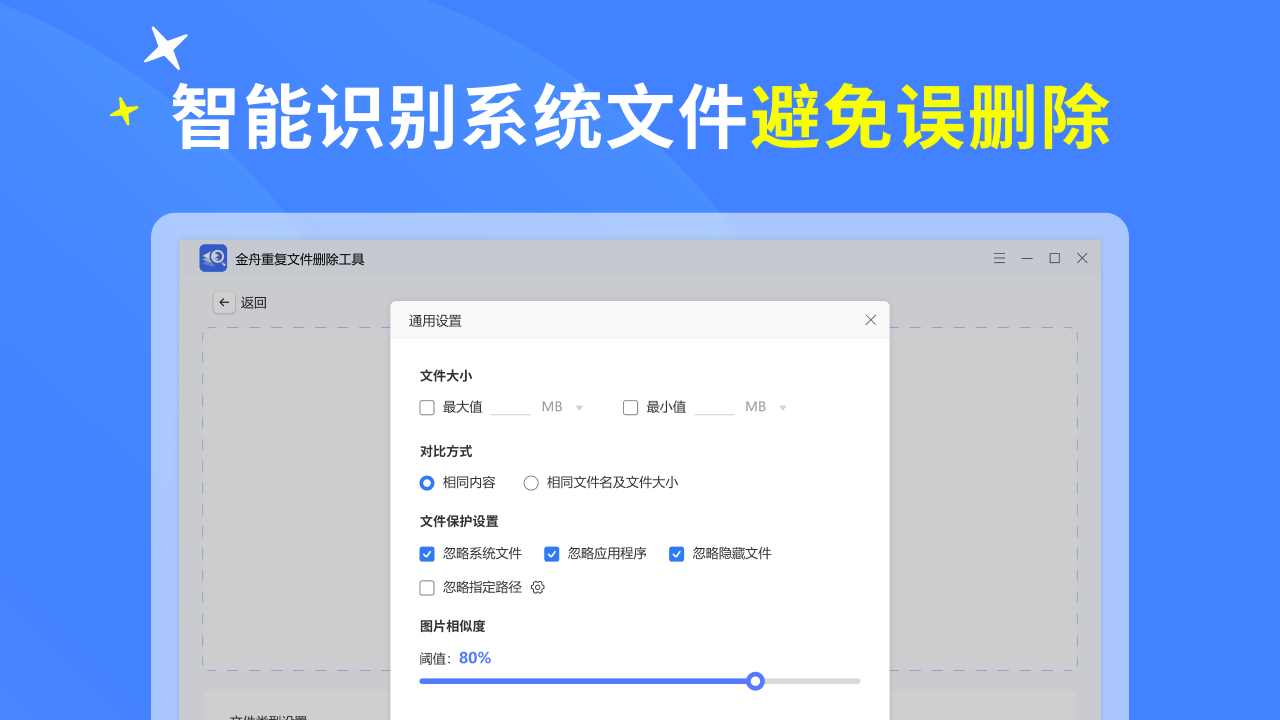Screen dimensions: 1280x720
Task: Open the hamburger menu in the title bar
Action: coord(999,257)
